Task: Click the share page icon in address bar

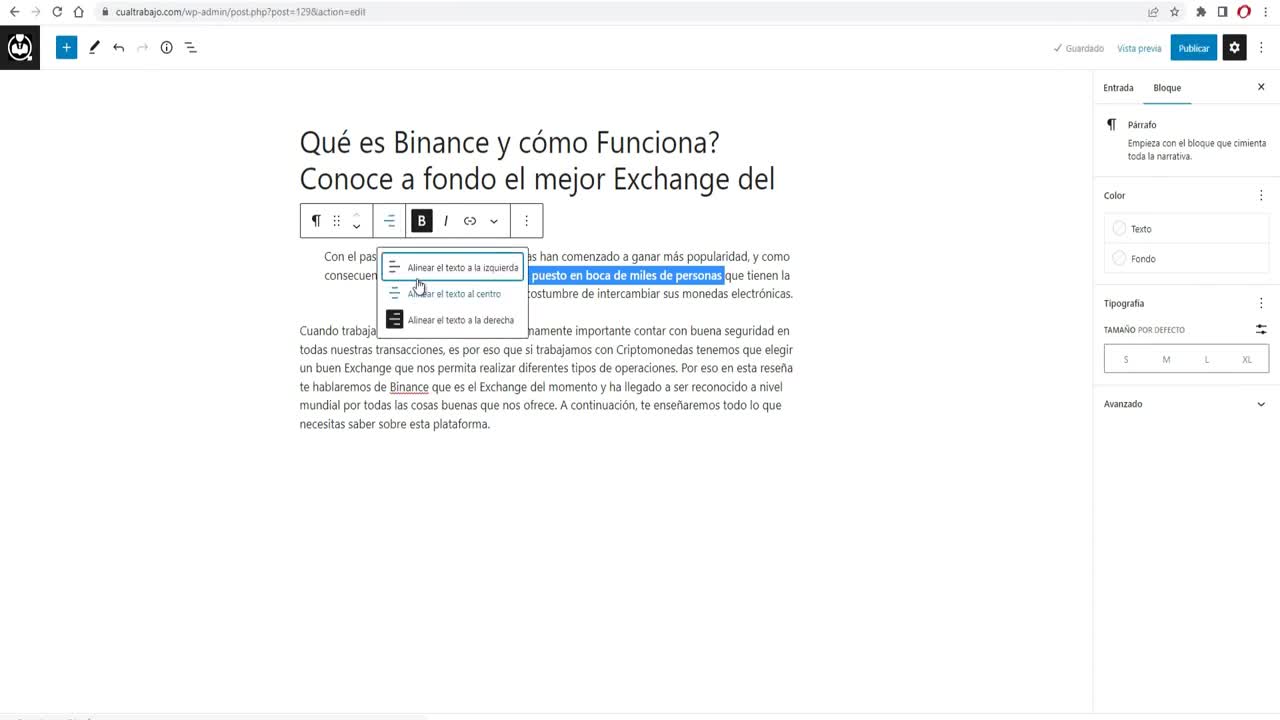Action: coord(1153,12)
